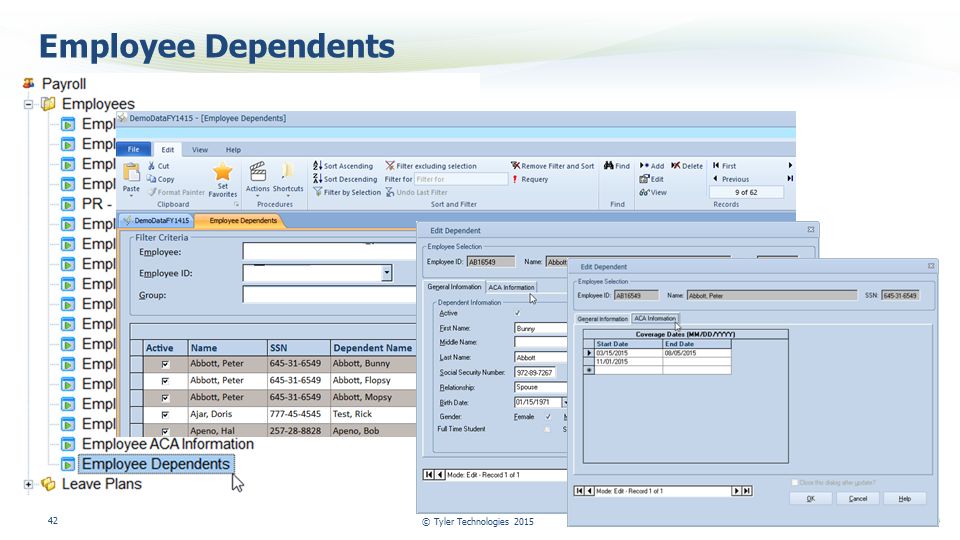
Task: Open the Birth Date dropdown arrow
Action: coord(564,402)
